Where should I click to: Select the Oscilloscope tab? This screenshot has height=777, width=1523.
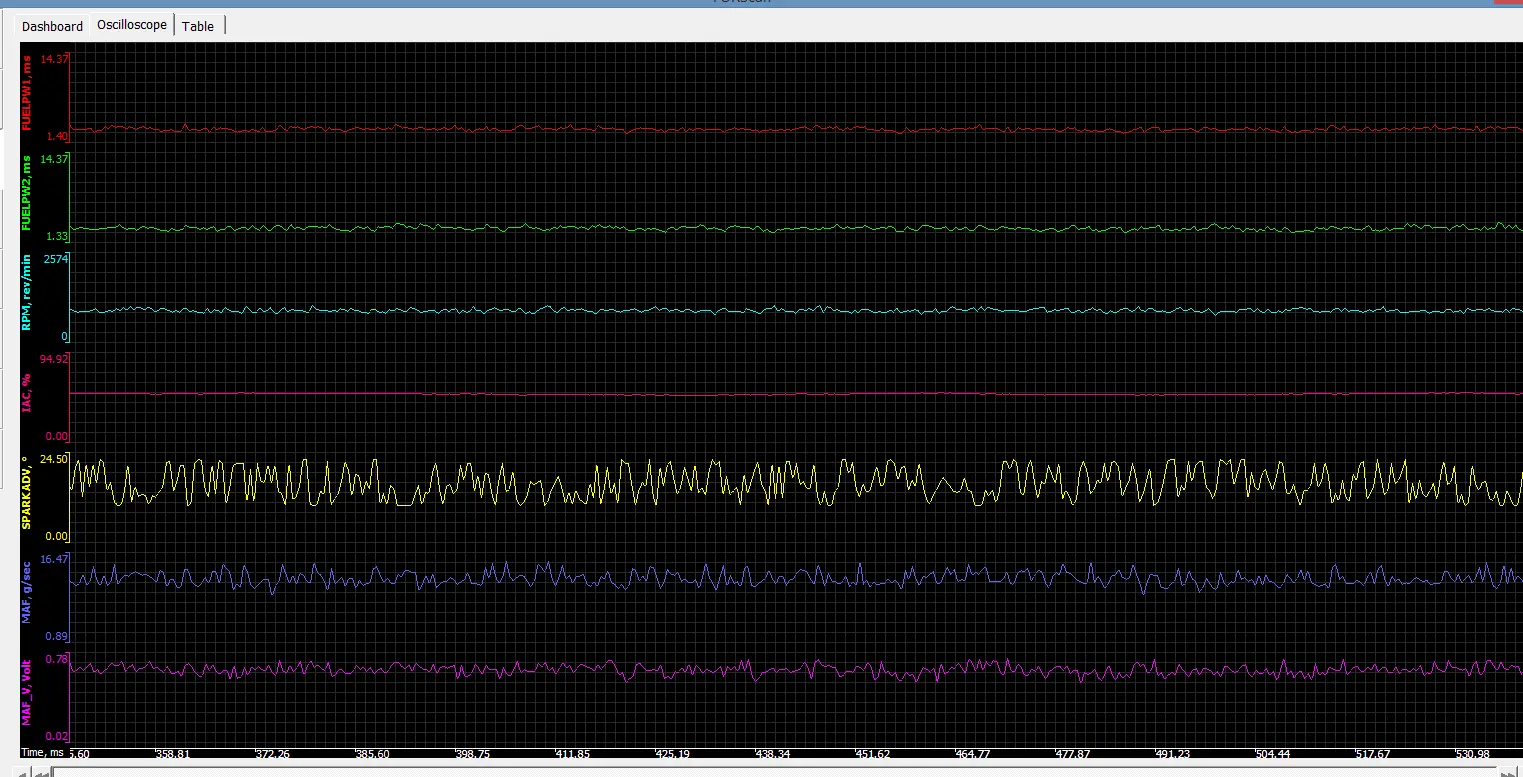point(132,25)
